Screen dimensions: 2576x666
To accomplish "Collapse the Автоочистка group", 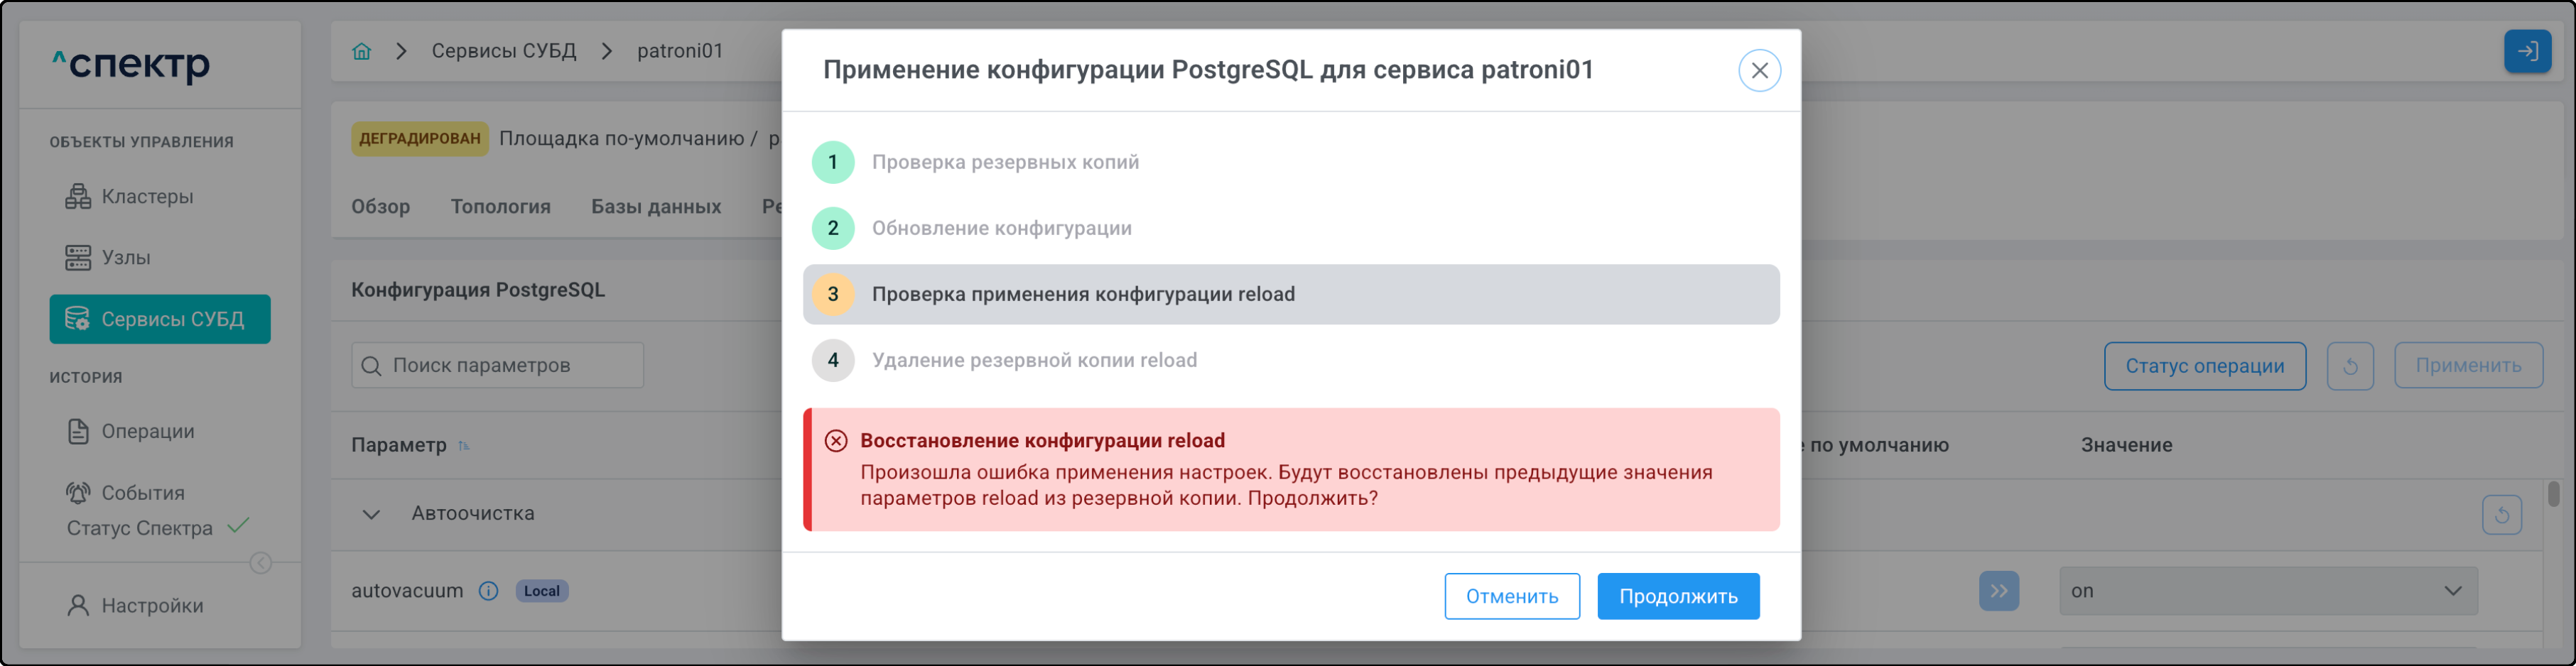I will point(371,515).
